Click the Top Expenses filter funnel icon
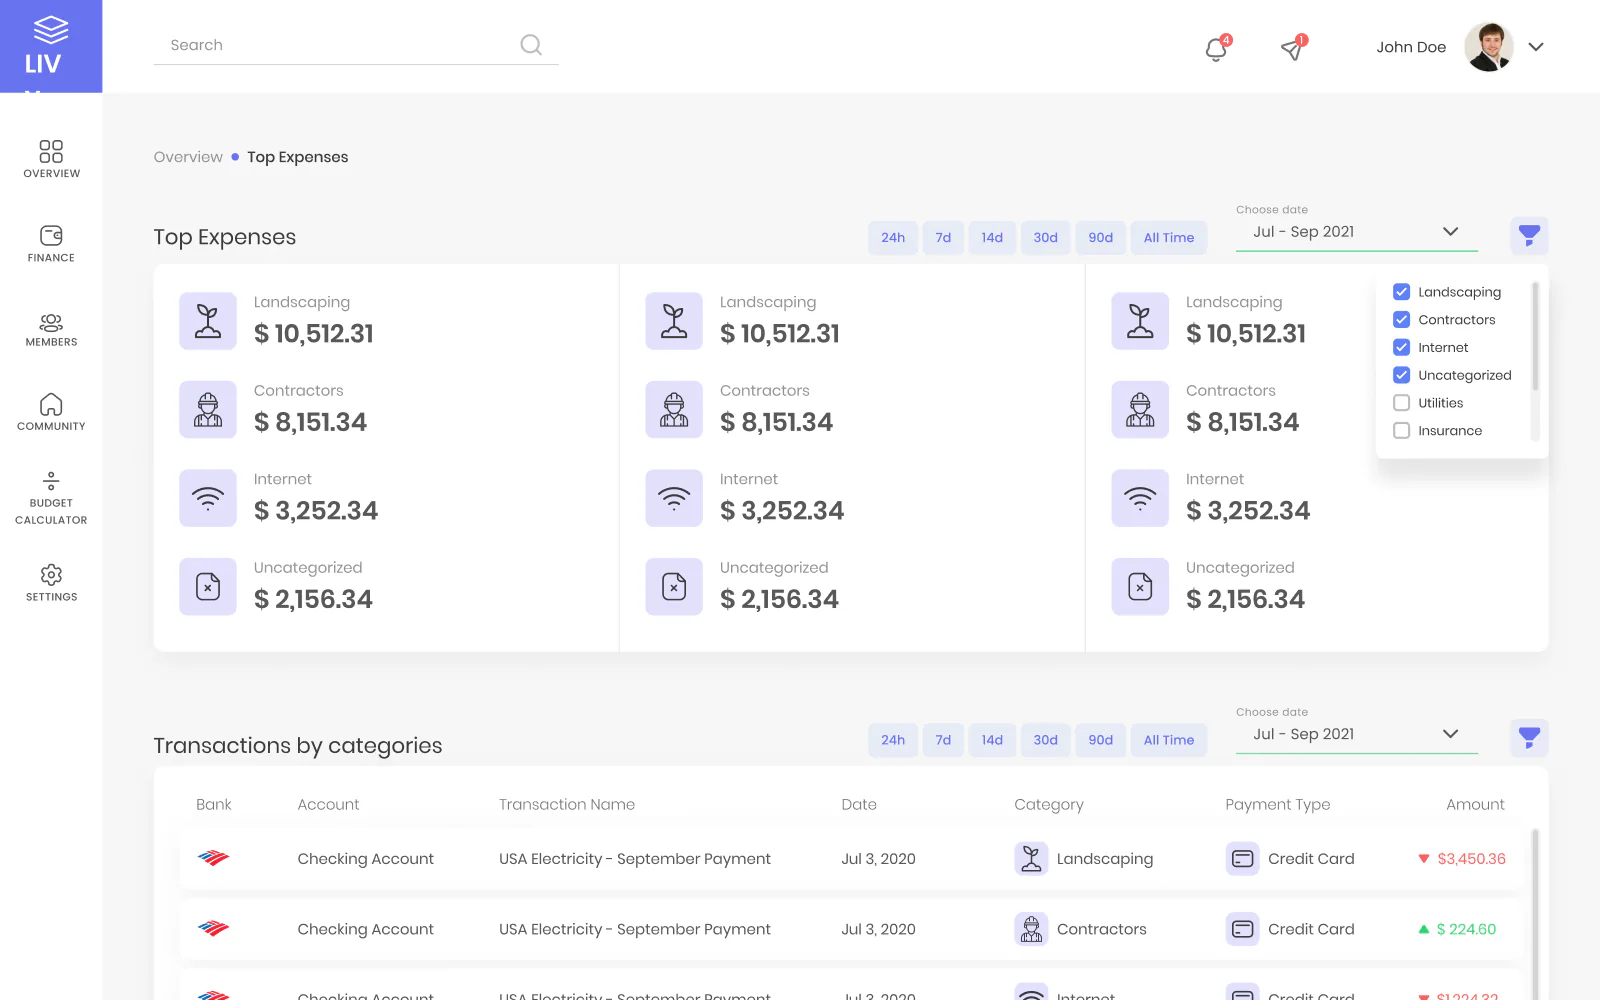The height and width of the screenshot is (1000, 1600). point(1529,236)
